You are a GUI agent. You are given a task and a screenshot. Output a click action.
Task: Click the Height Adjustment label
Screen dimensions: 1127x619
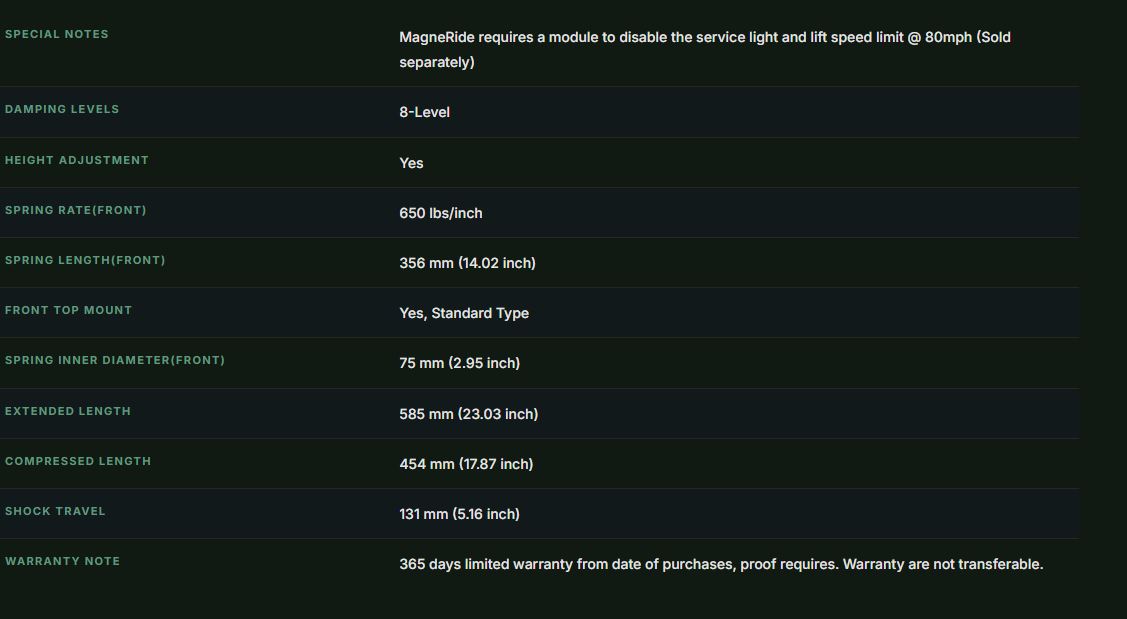(77, 160)
